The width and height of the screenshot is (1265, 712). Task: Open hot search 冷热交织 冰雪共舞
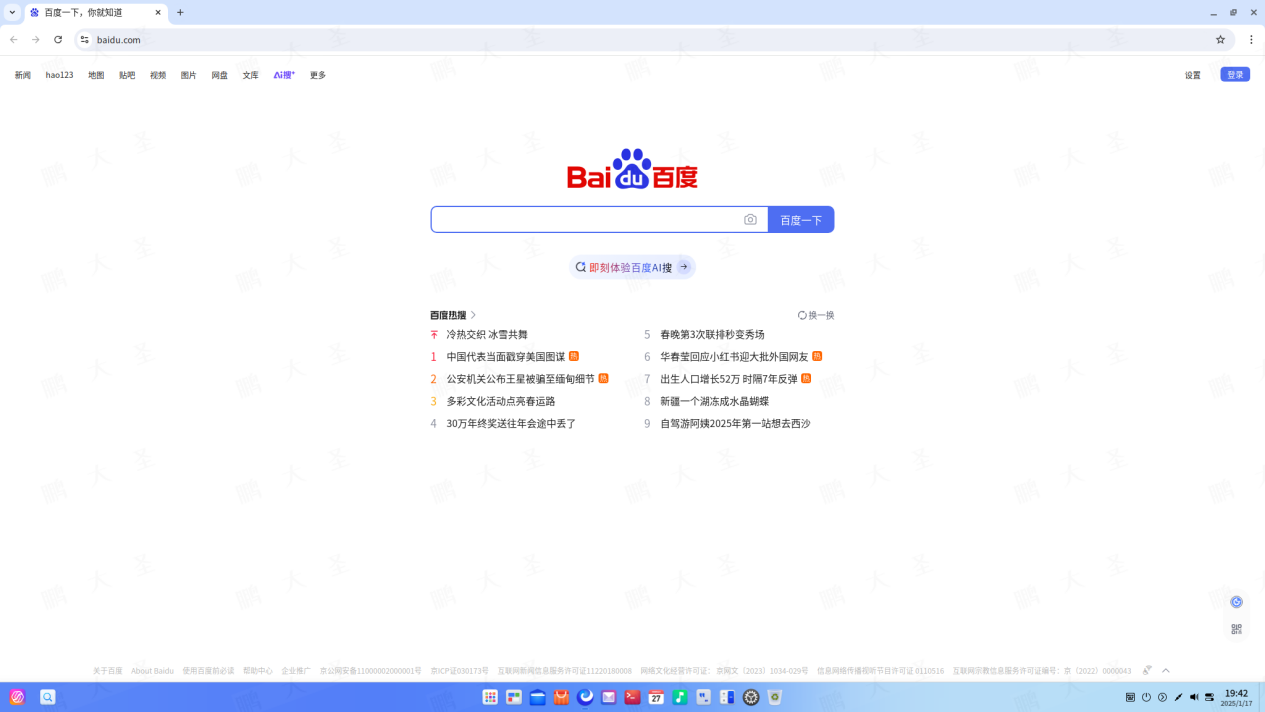pyautogui.click(x=487, y=335)
